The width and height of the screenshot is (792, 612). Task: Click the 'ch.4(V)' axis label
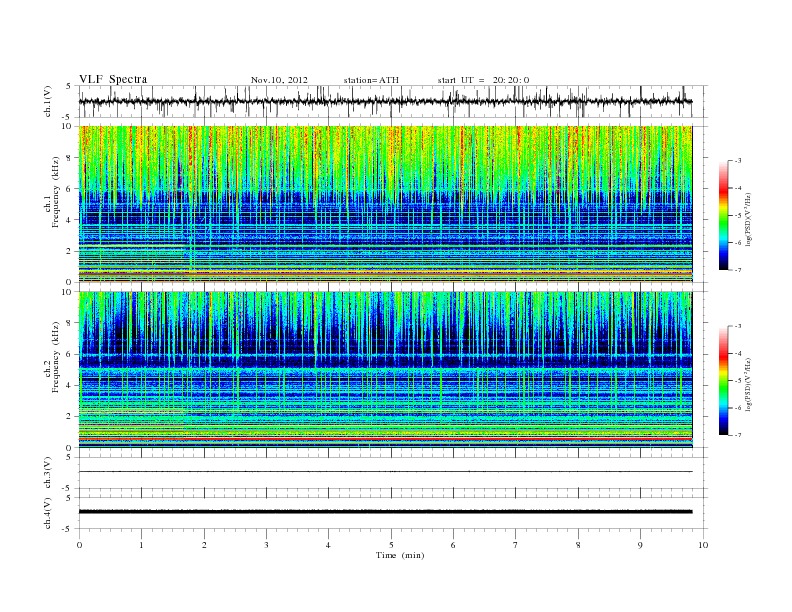48,514
